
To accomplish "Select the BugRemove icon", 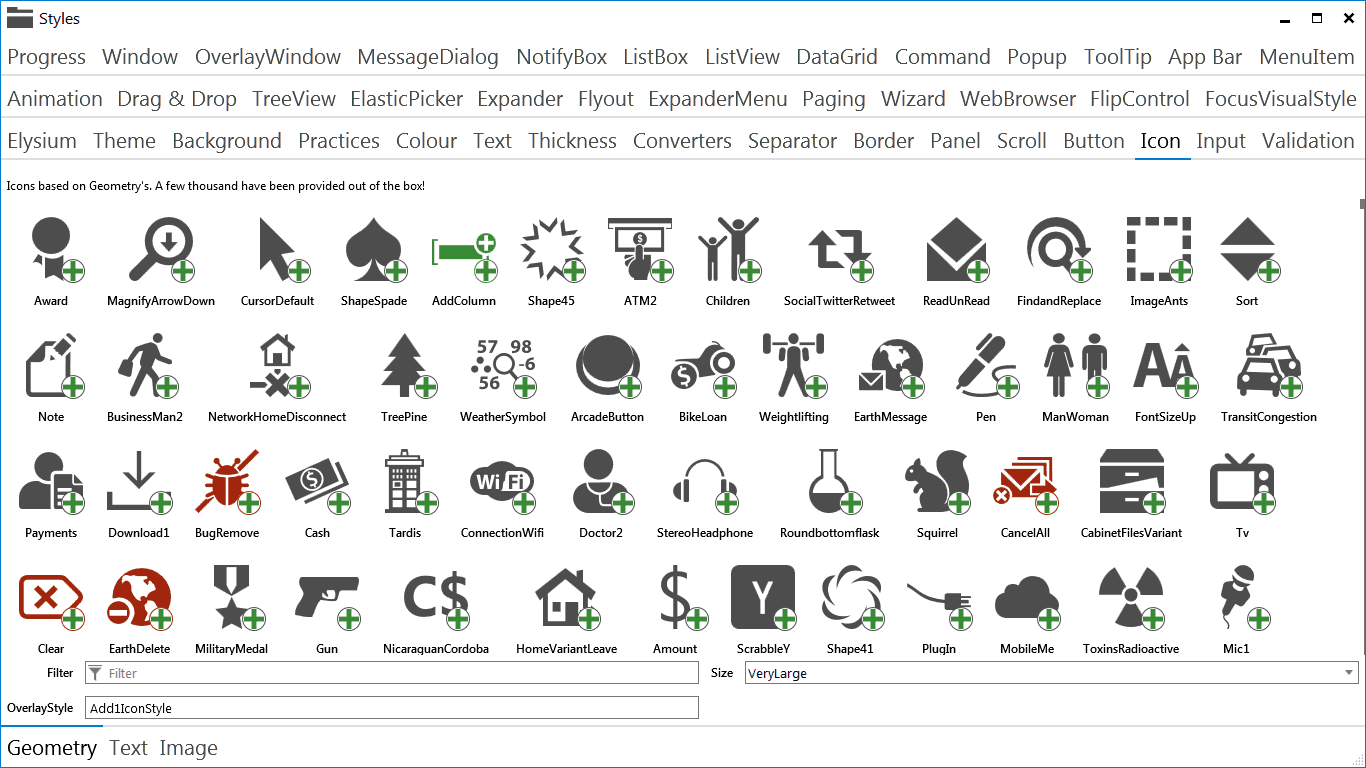I will pyautogui.click(x=225, y=481).
